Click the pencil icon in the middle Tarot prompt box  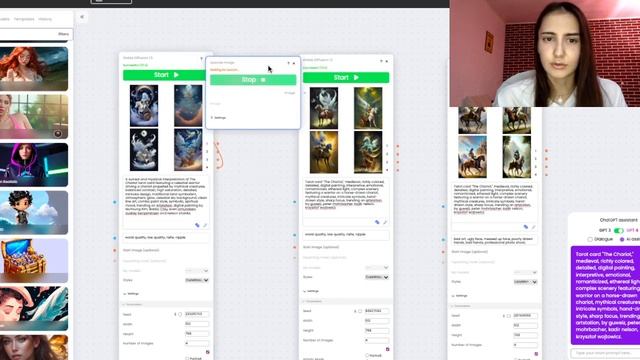[x=385, y=222]
